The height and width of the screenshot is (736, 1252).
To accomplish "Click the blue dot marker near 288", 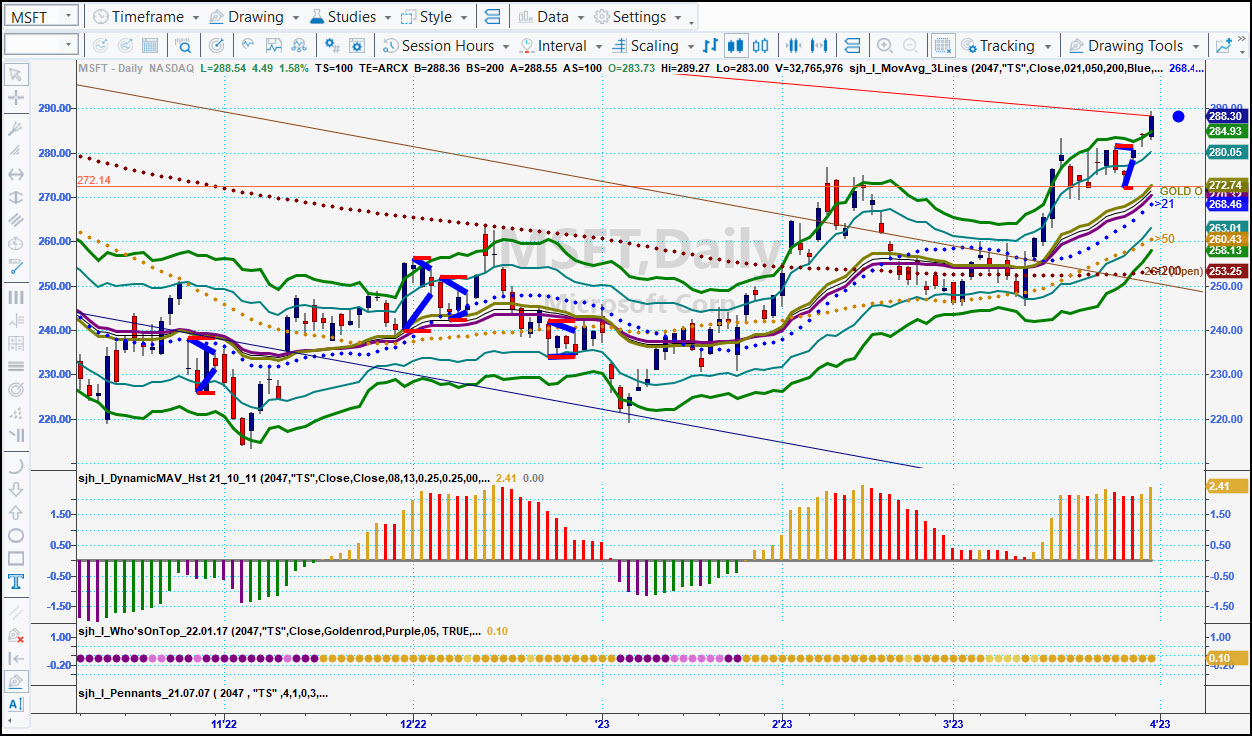I will pyautogui.click(x=1178, y=116).
